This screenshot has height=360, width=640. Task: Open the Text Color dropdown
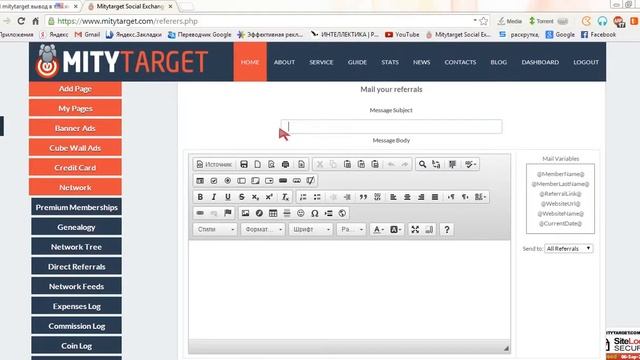pyautogui.click(x=378, y=229)
